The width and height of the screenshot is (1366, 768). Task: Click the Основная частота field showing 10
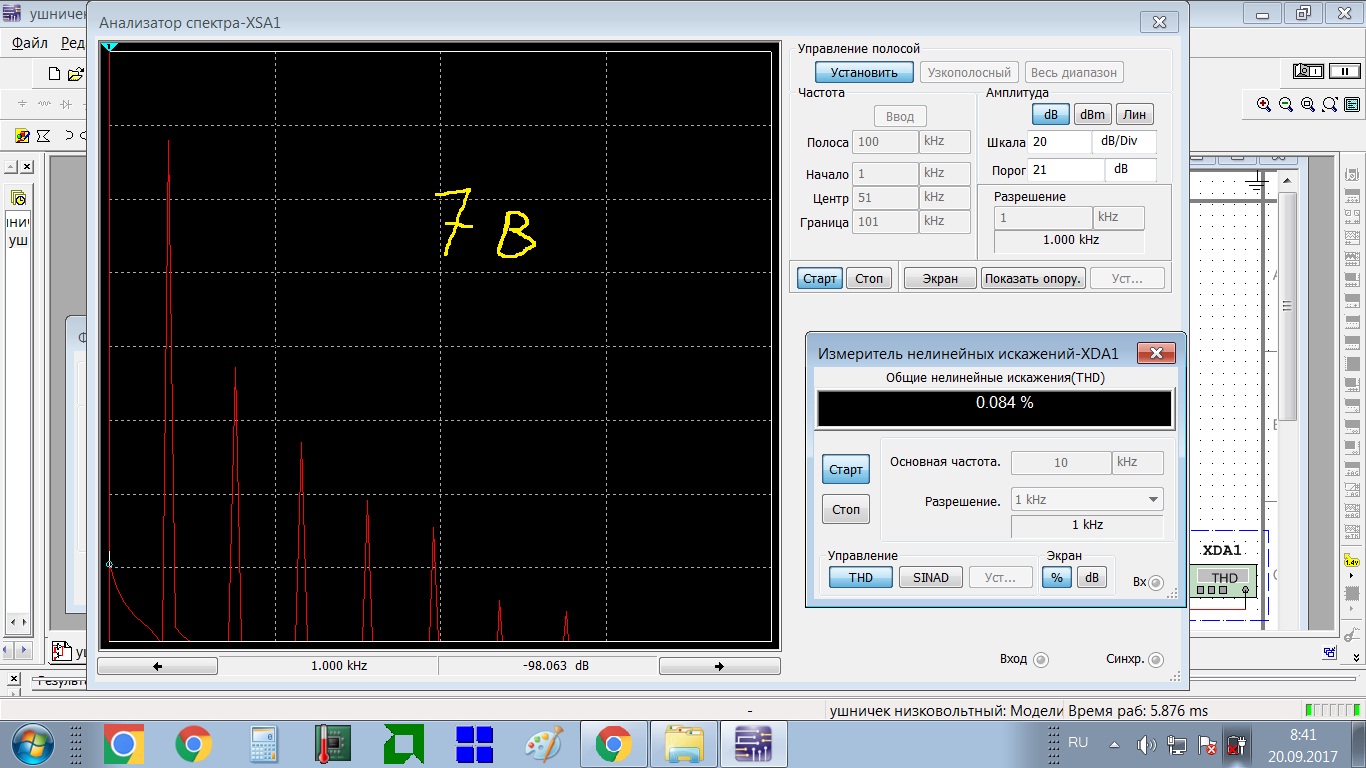pyautogui.click(x=1061, y=463)
